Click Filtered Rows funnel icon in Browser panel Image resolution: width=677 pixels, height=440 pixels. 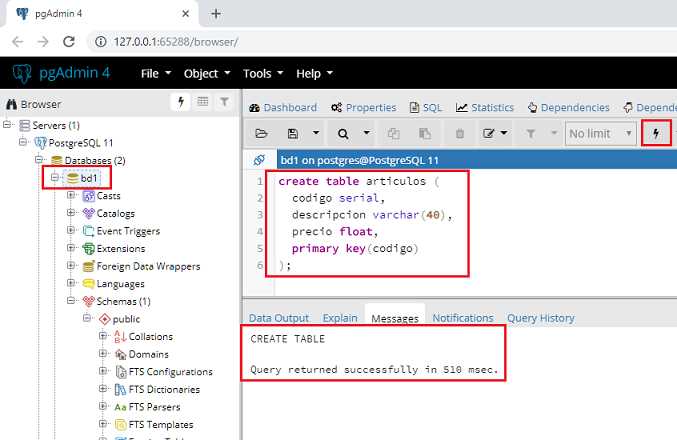(x=225, y=102)
